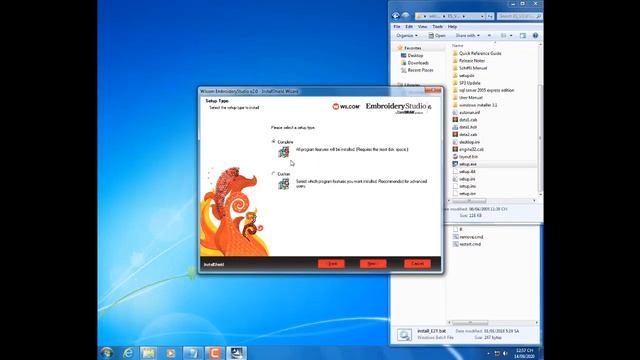Screen dimensions: 640x360
Task: Select the data1.hdr file
Action: (x=468, y=127)
